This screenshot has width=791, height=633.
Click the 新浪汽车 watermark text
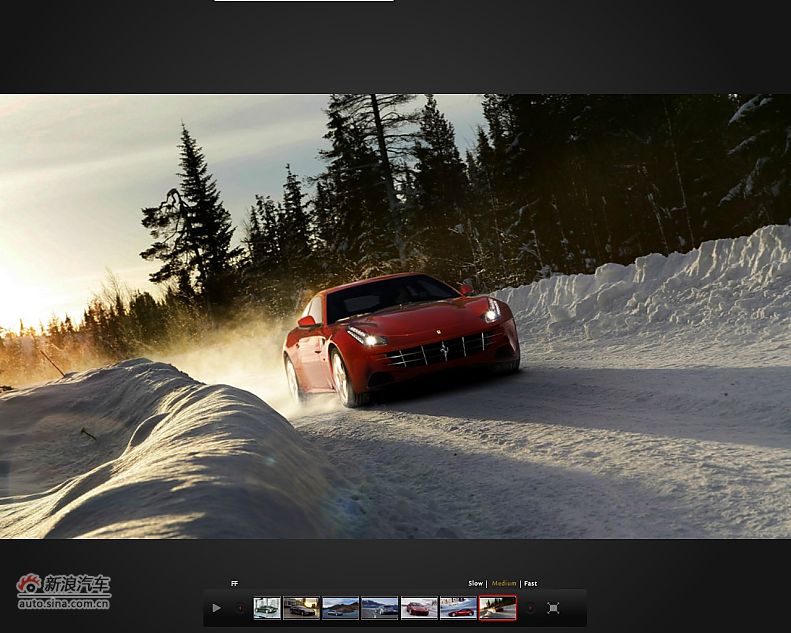[77, 585]
